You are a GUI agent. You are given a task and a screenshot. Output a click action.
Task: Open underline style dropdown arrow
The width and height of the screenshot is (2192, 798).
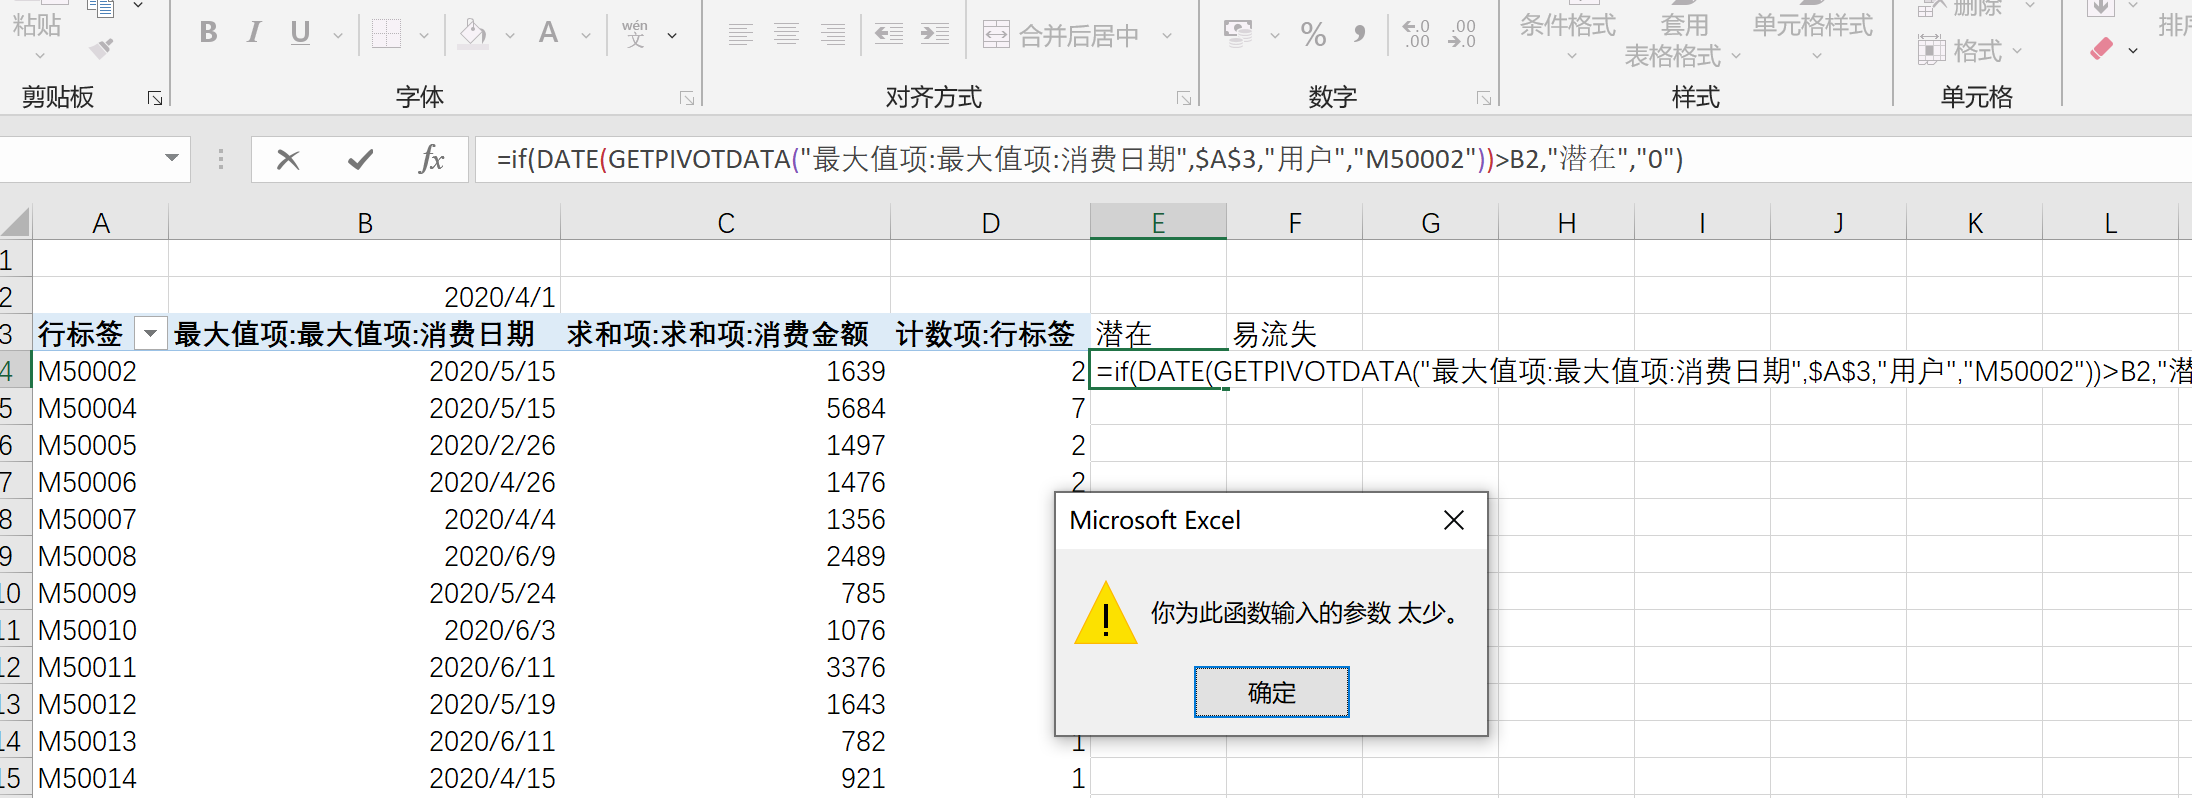click(337, 36)
